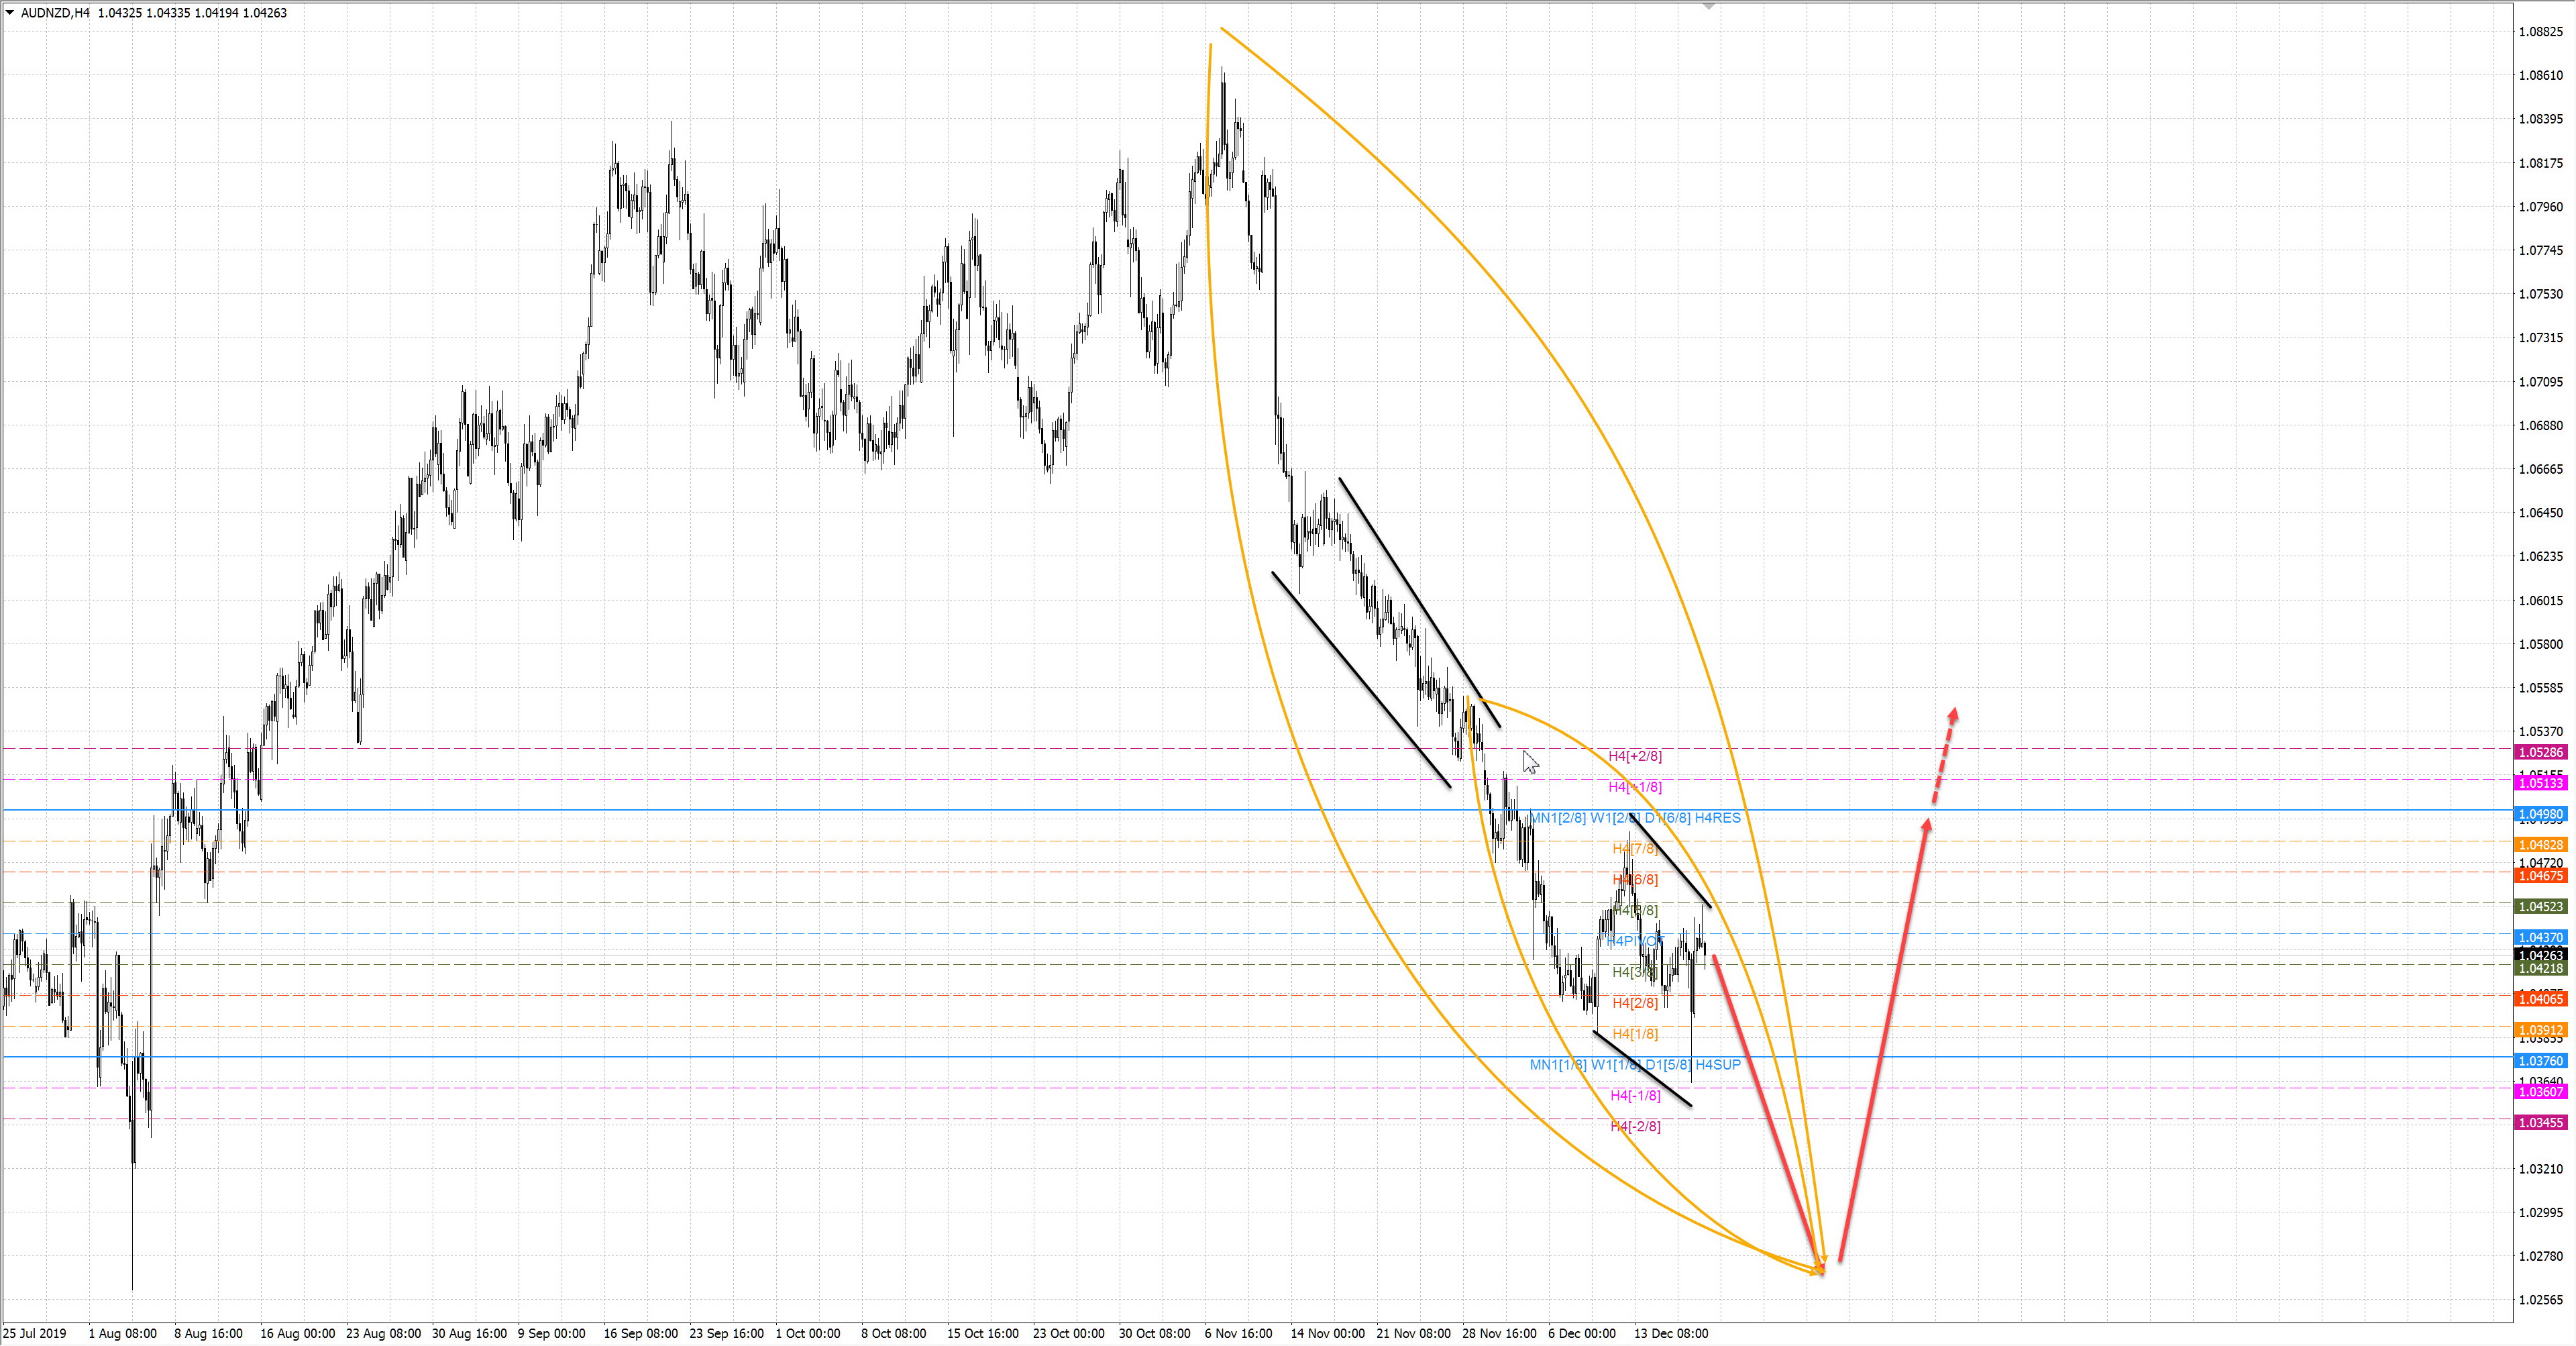Click the 6 Nov 16:00 time label

click(1238, 1333)
